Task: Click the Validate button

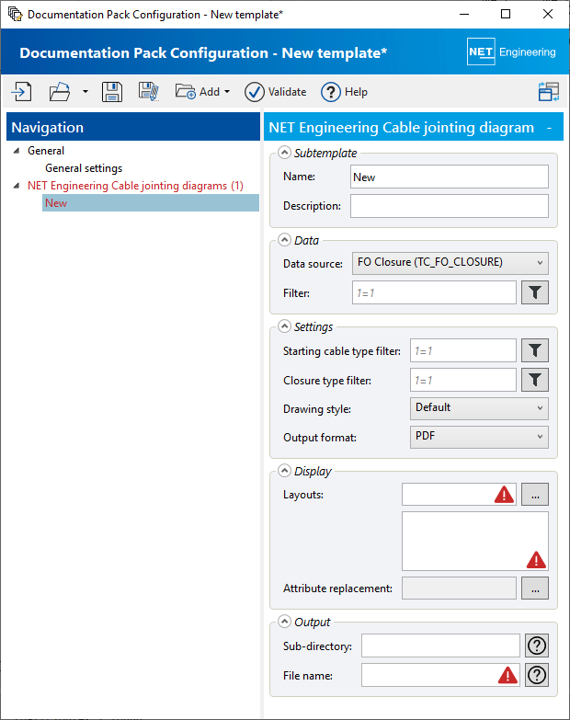Action: tap(275, 92)
